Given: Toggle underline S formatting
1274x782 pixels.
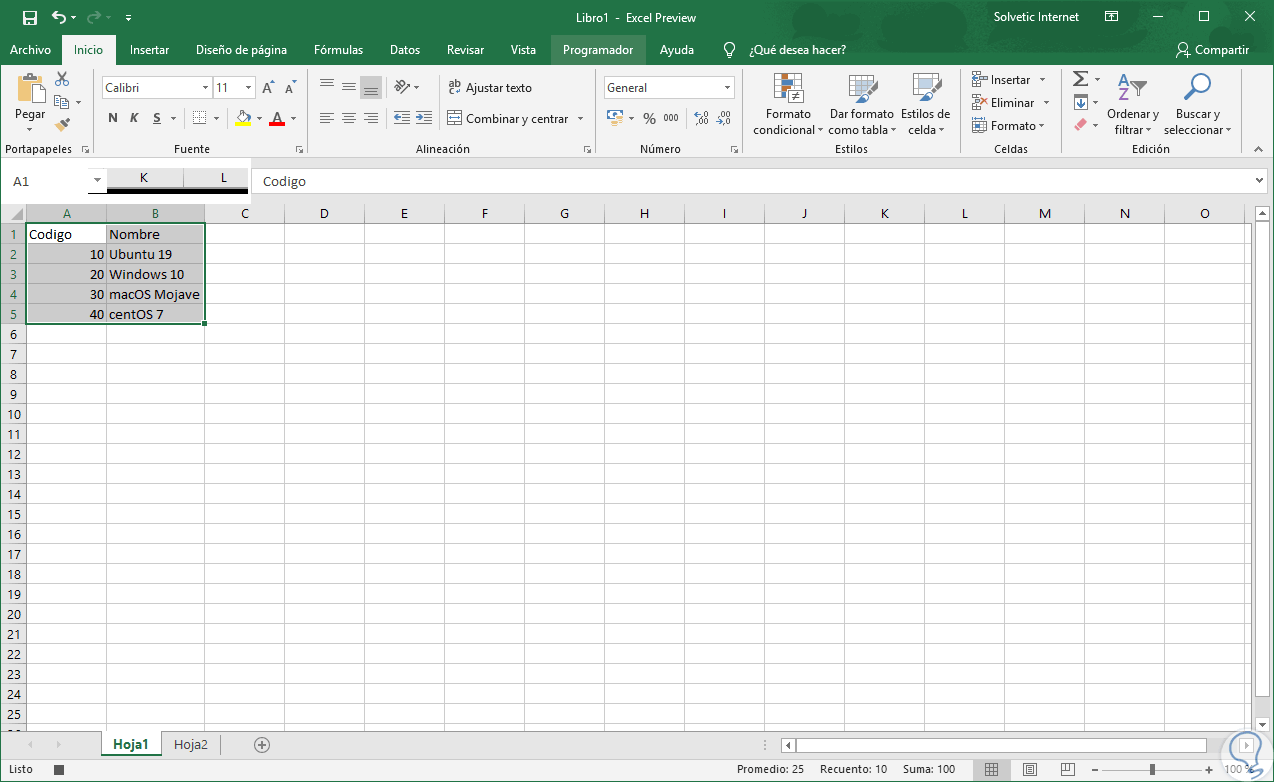Looking at the screenshot, I should (157, 118).
